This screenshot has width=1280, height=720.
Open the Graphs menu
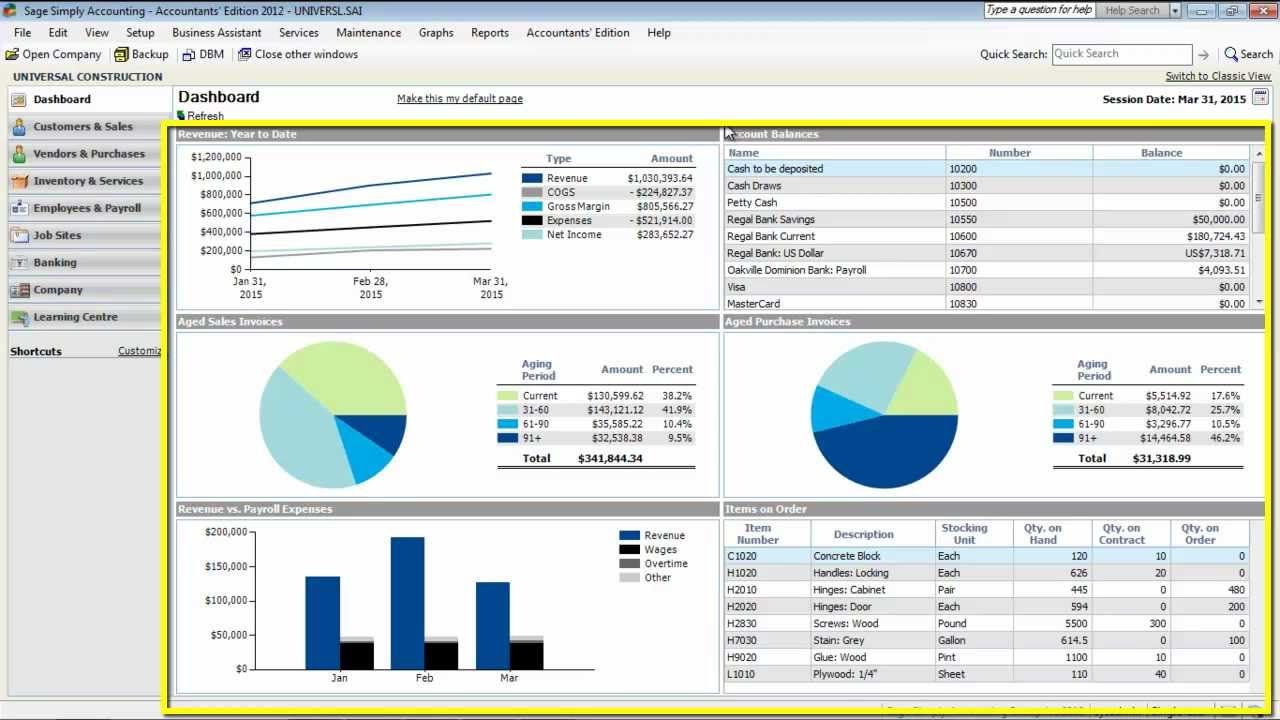[436, 32]
